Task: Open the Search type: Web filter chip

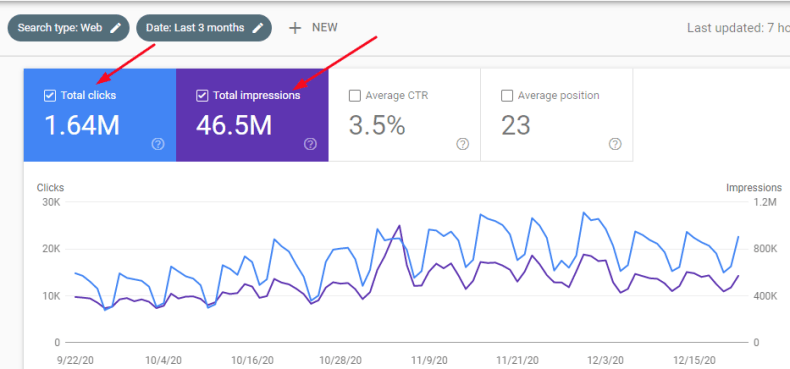Action: pyautogui.click(x=69, y=28)
